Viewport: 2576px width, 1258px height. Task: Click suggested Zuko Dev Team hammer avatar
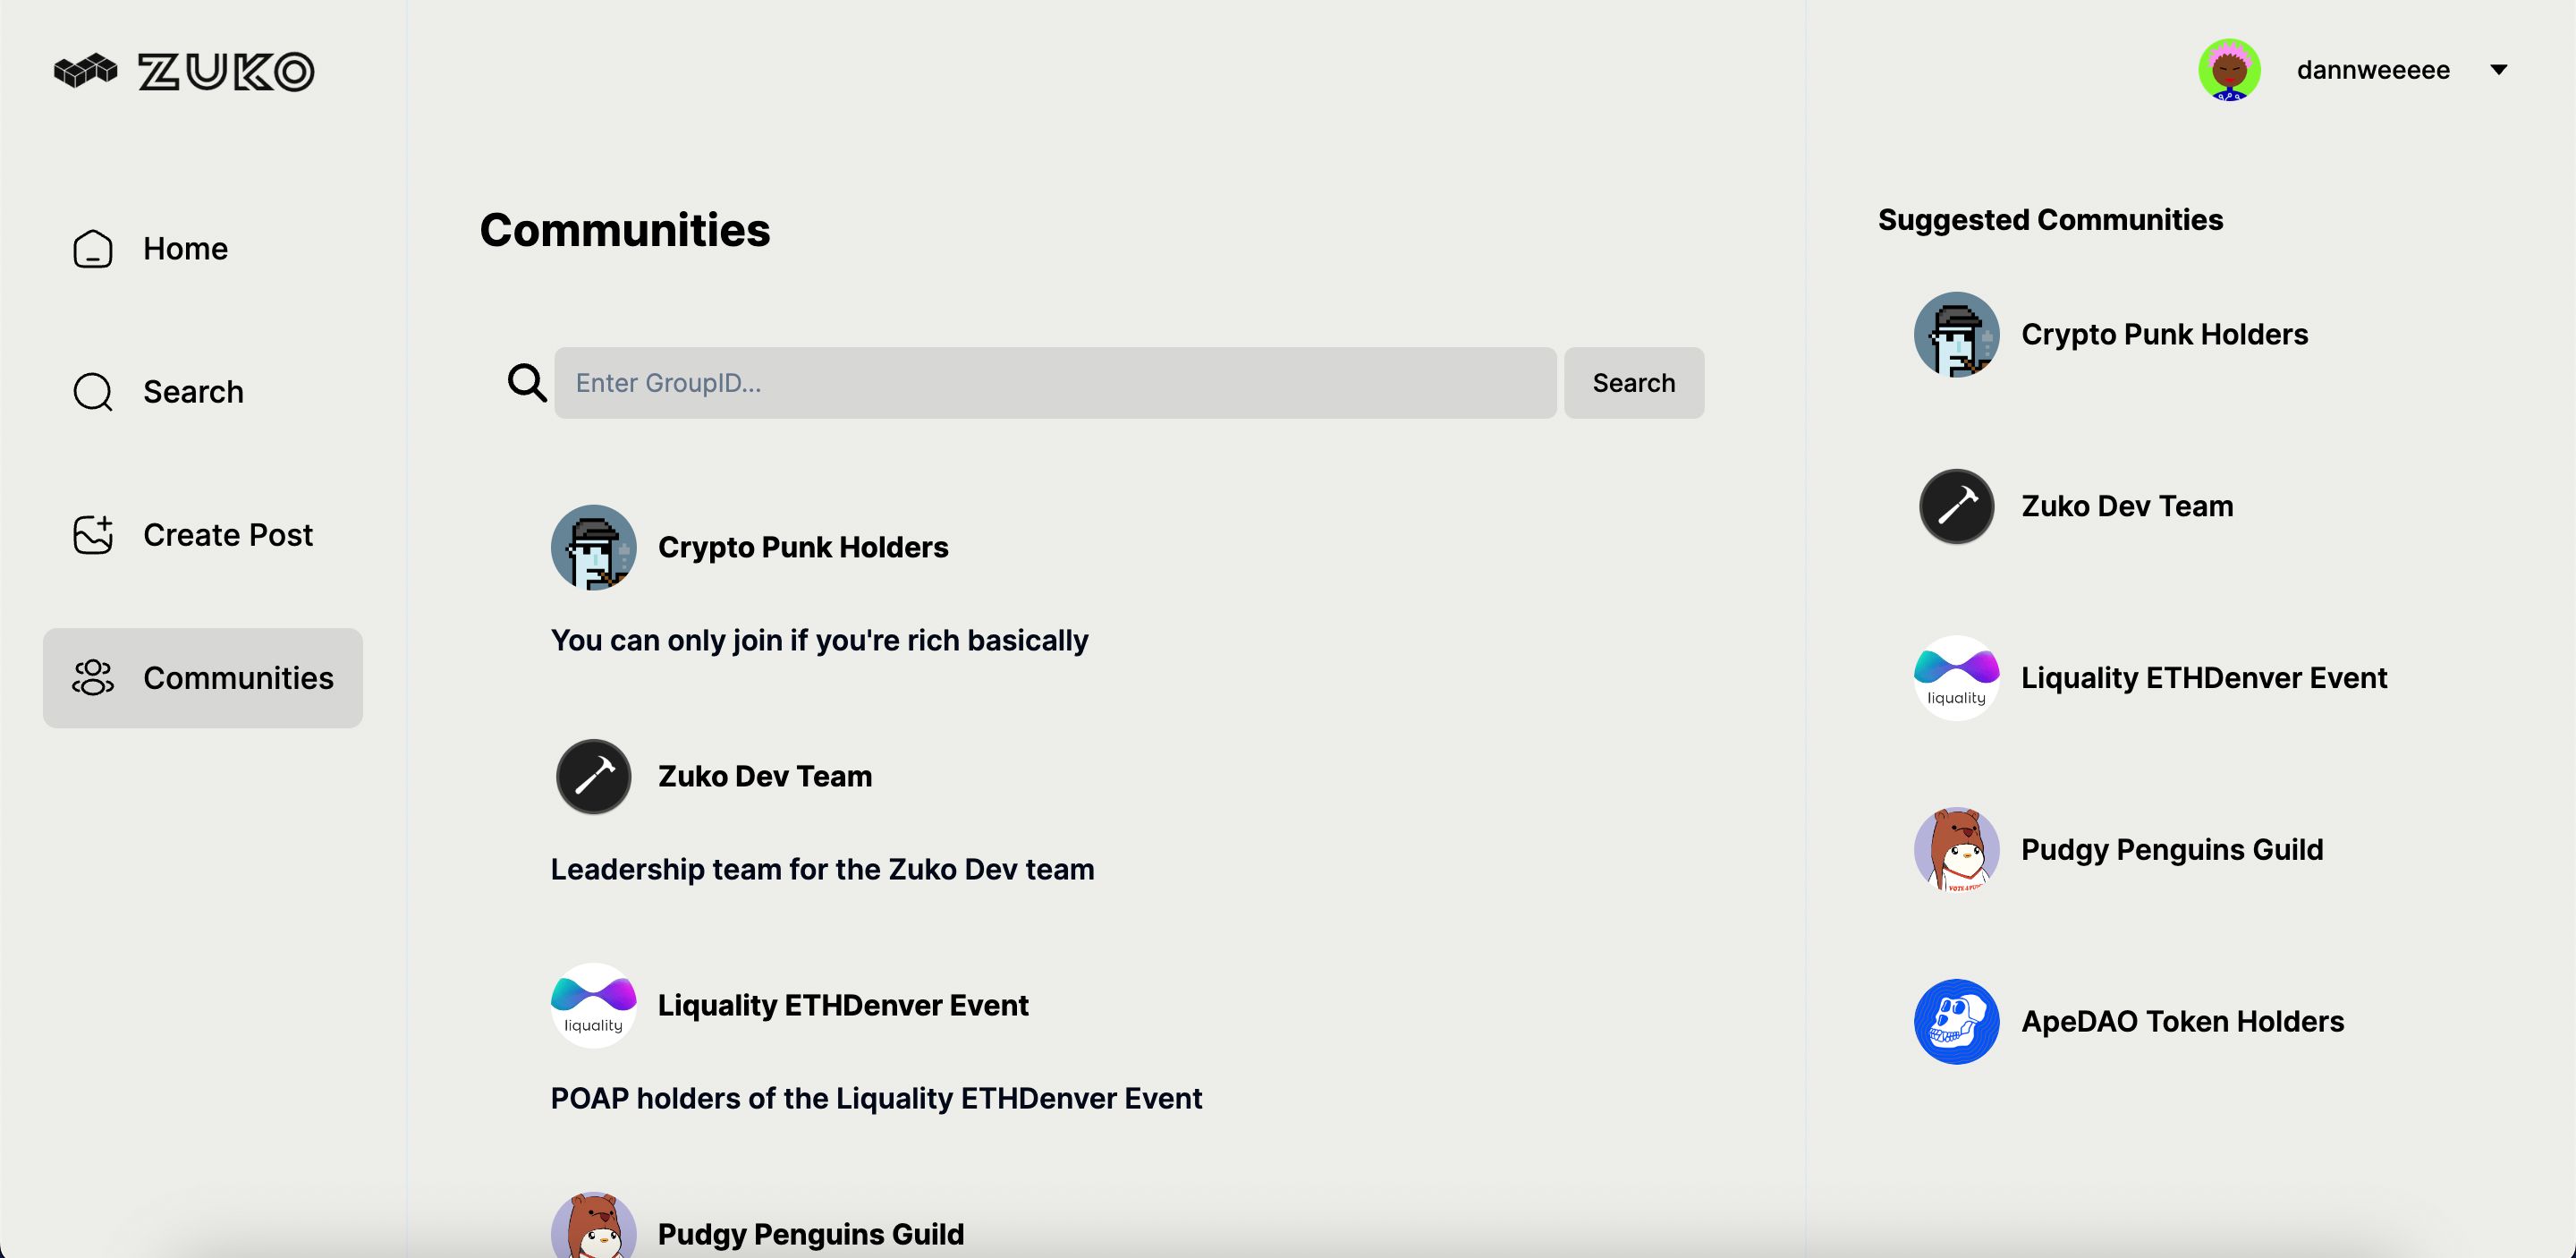point(1957,507)
